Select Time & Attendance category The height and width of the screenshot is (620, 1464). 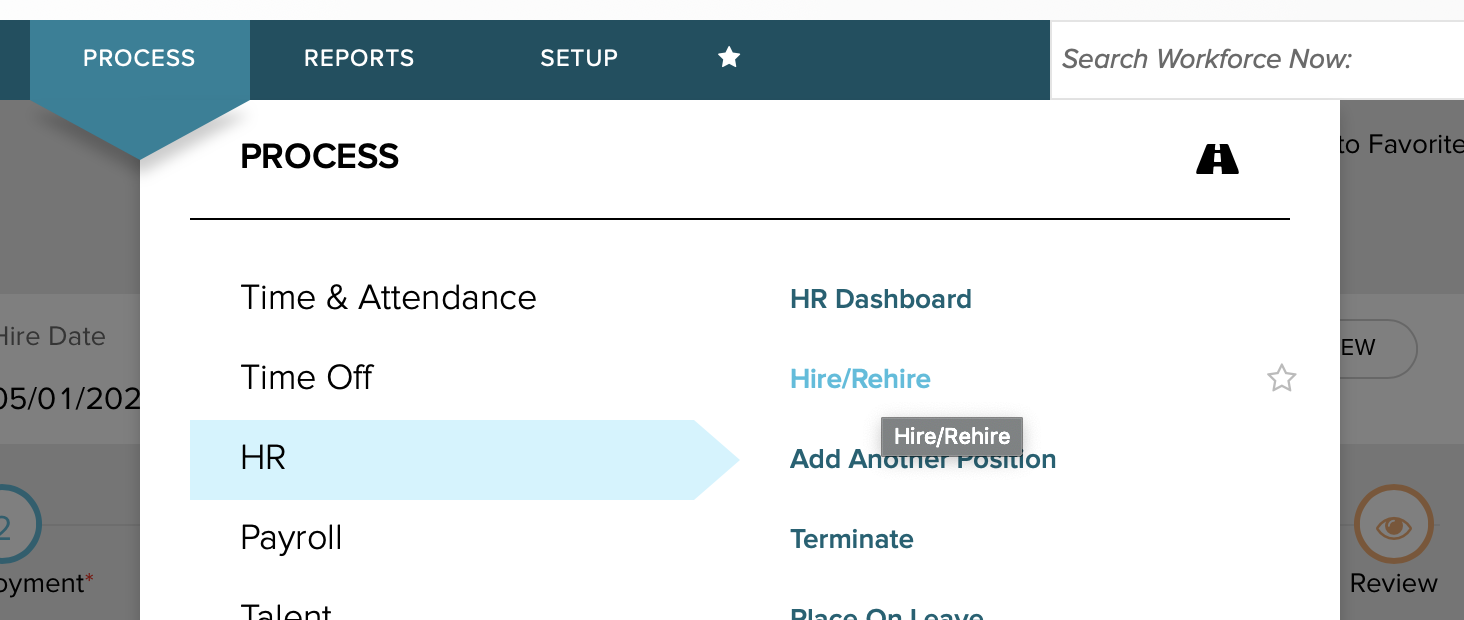(x=388, y=298)
